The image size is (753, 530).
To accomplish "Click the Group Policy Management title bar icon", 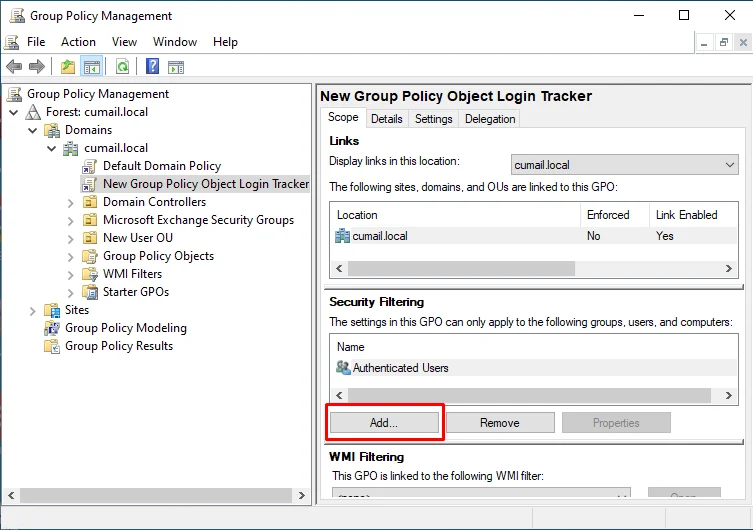I will [x=17, y=15].
